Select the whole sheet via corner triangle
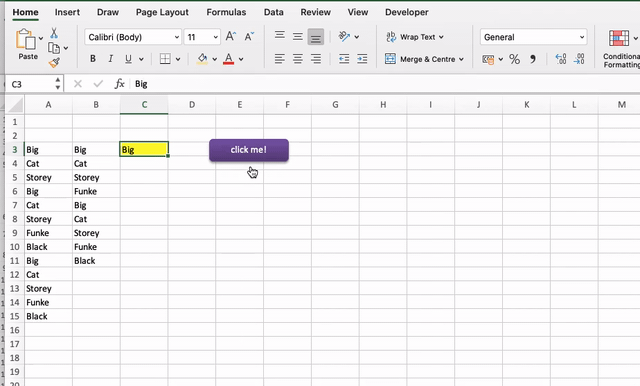Screen dimensions: 640x386 click(16, 105)
